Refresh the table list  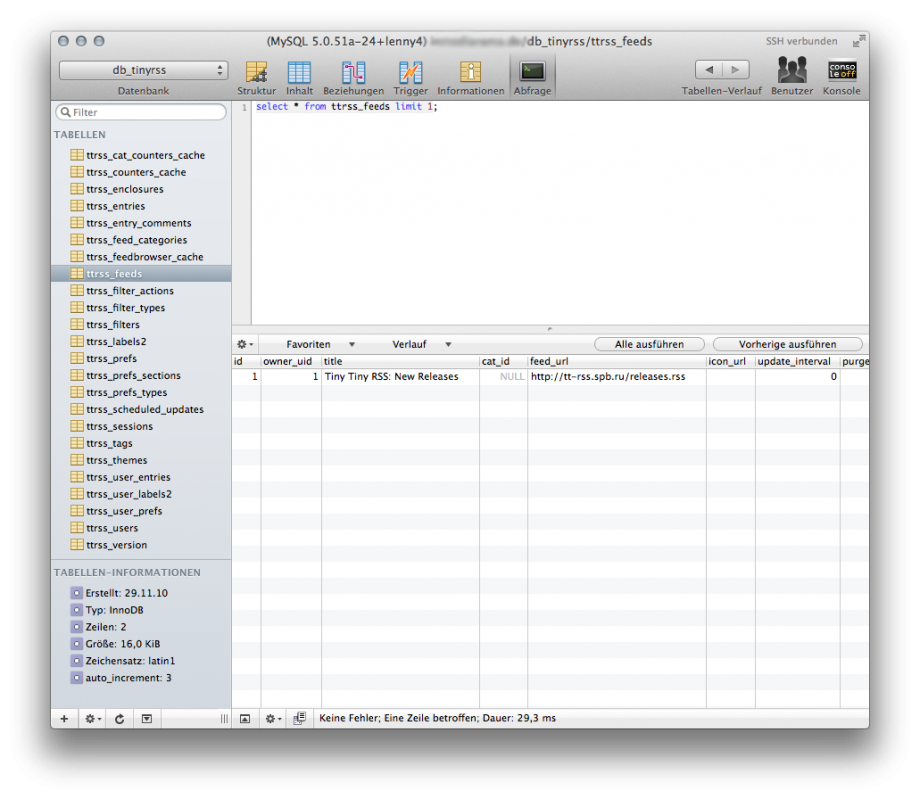click(119, 719)
